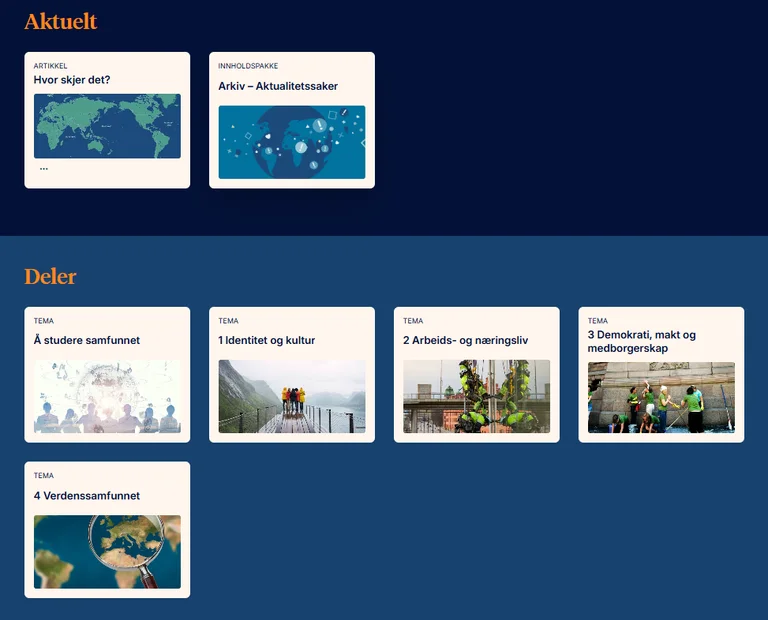
Task: Open the "Hvor skjer det?" article title
Action: click(x=72, y=80)
